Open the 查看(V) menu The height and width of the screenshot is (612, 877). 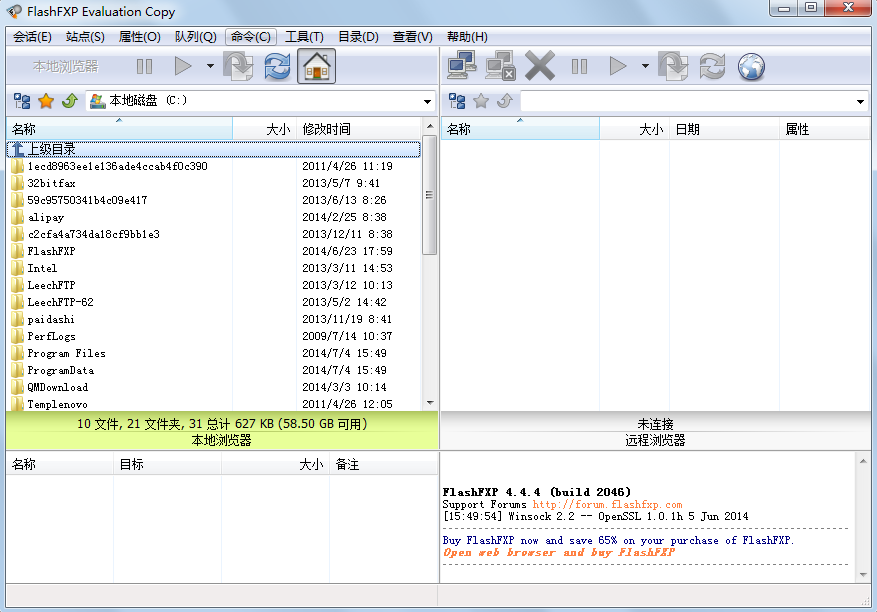point(413,37)
